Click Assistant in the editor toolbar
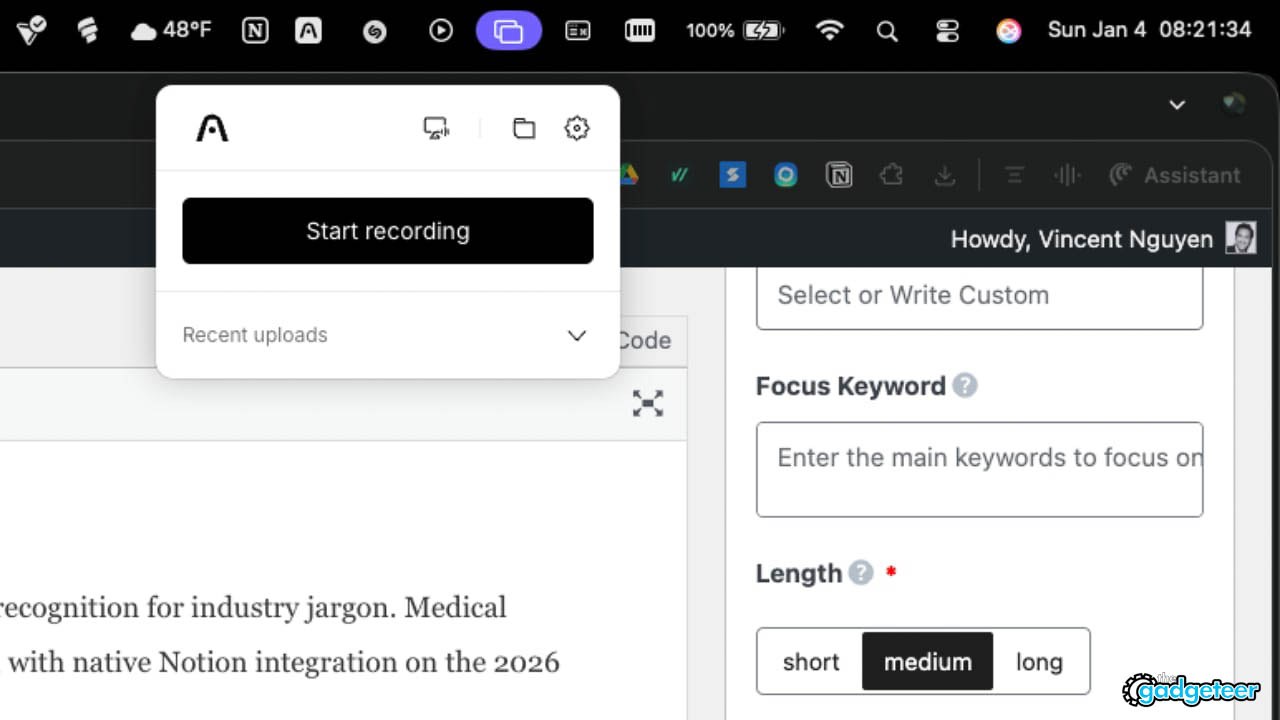Viewport: 1280px width, 720px height. tap(1190, 175)
